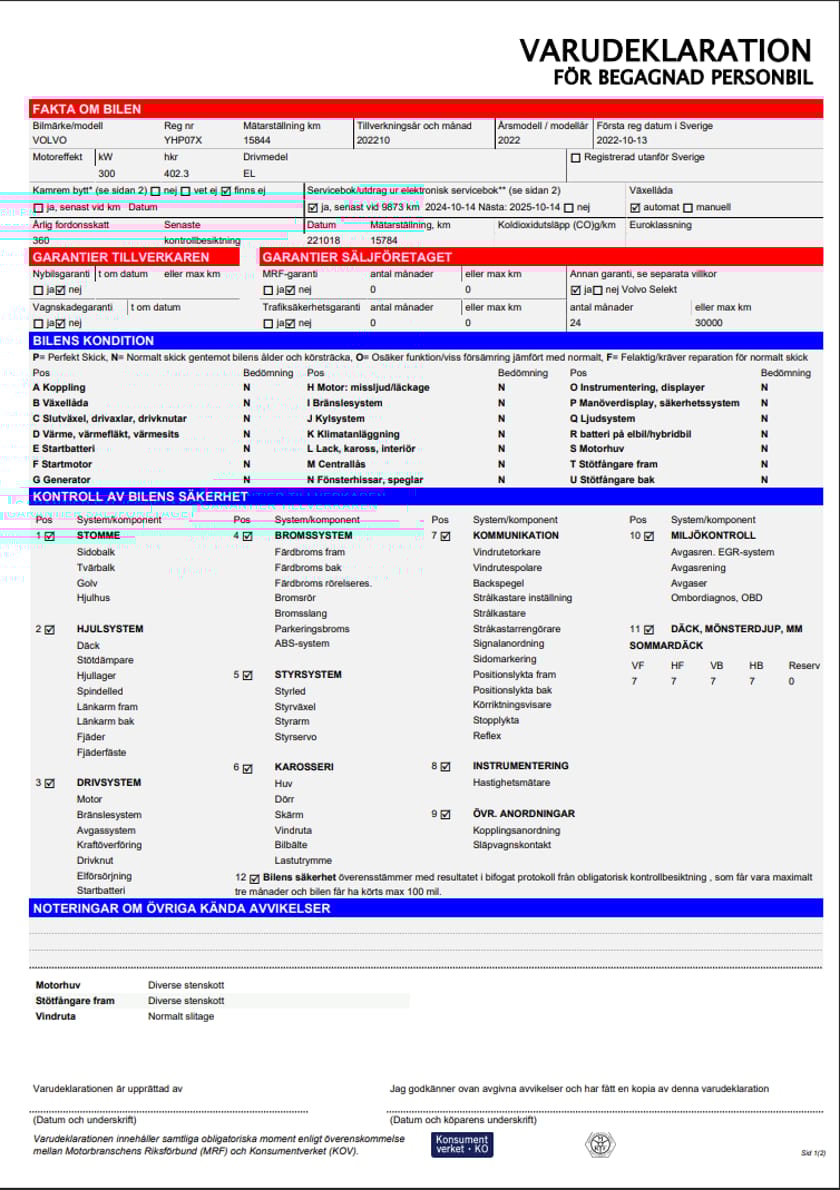Toggle the STYRSYSTEM checkbox
This screenshot has width=840, height=1190.
(x=247, y=675)
